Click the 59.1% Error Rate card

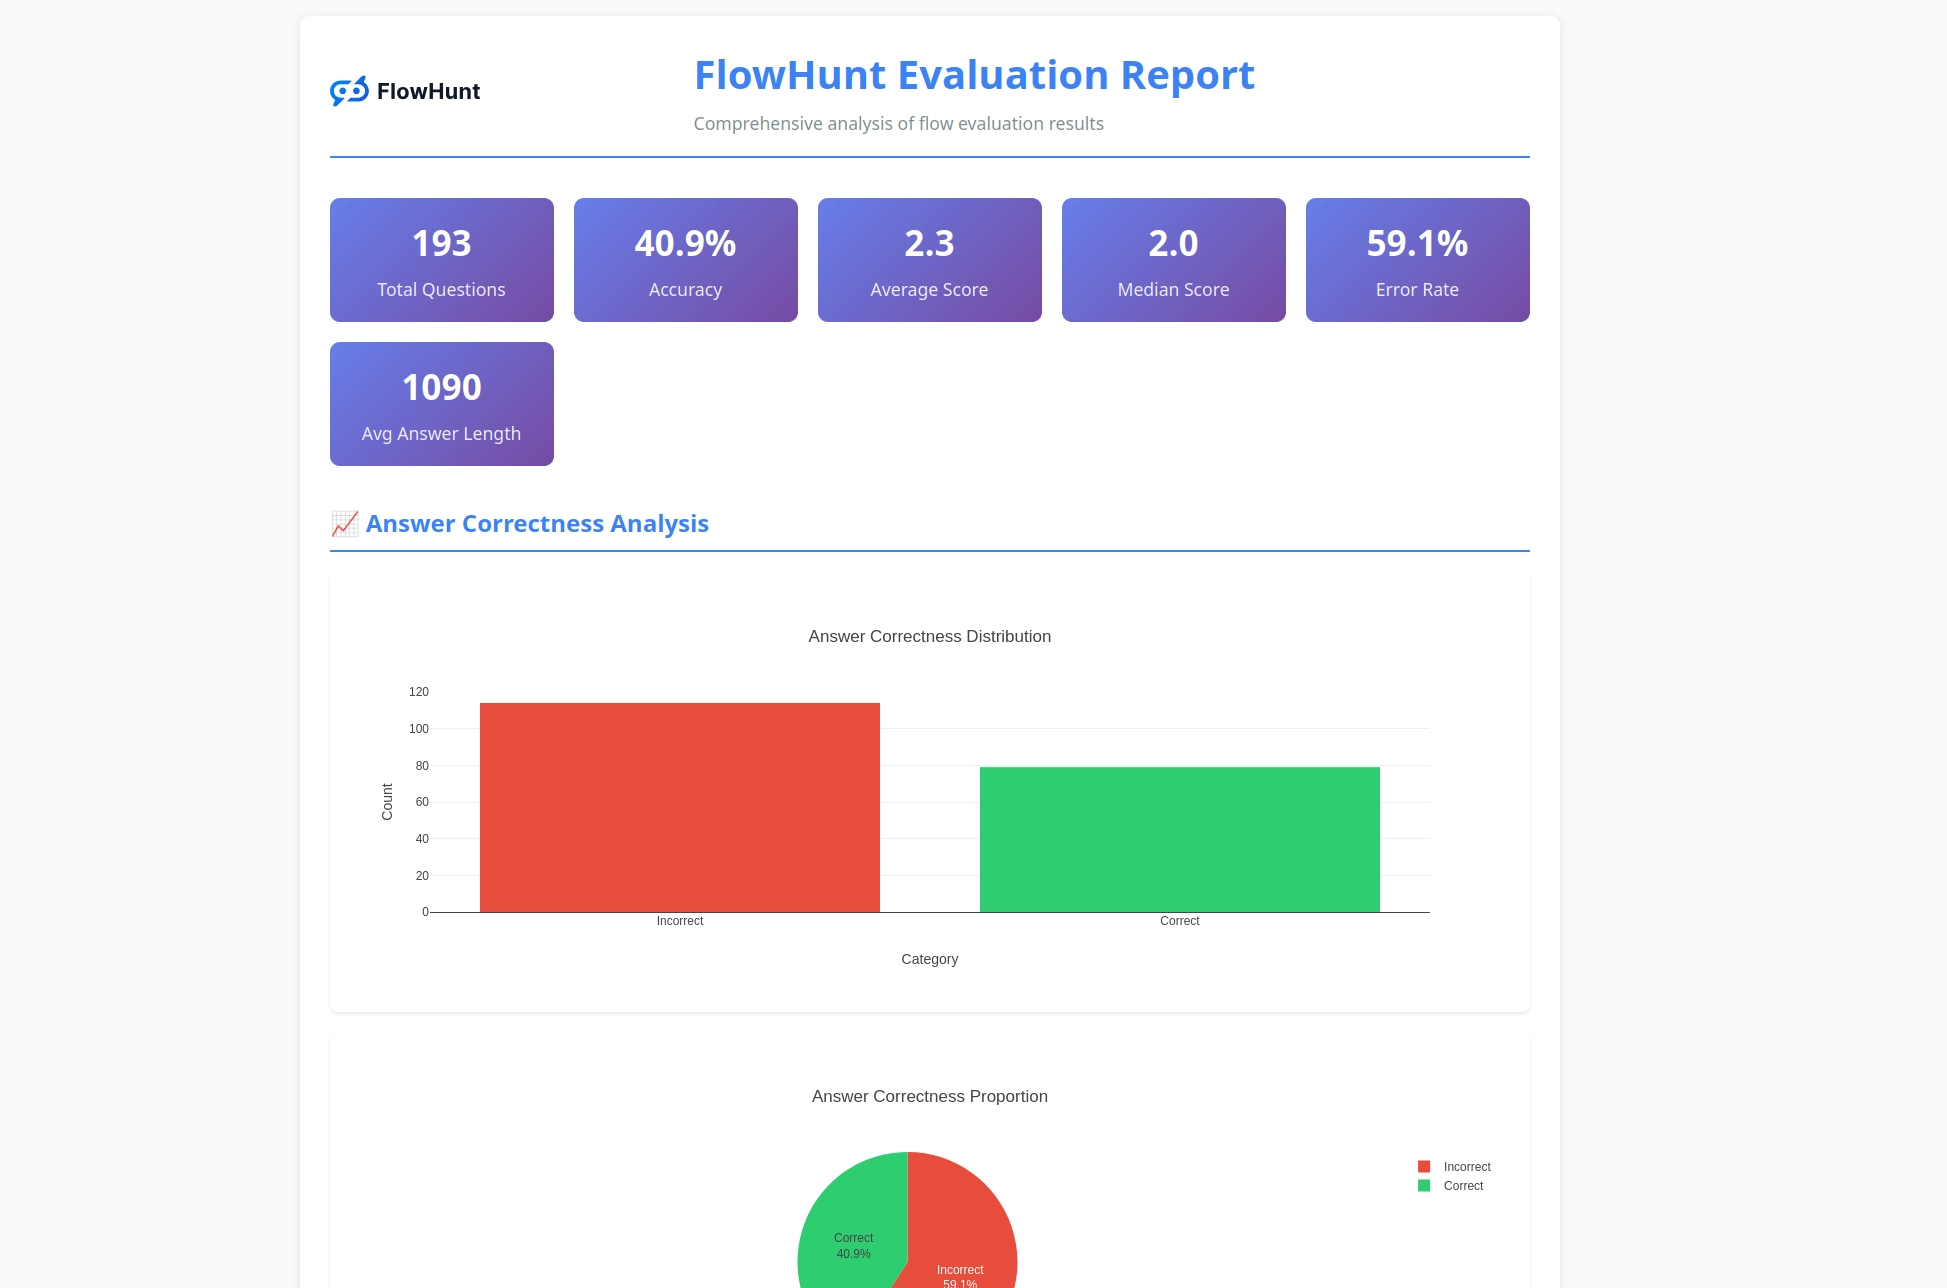tap(1417, 260)
